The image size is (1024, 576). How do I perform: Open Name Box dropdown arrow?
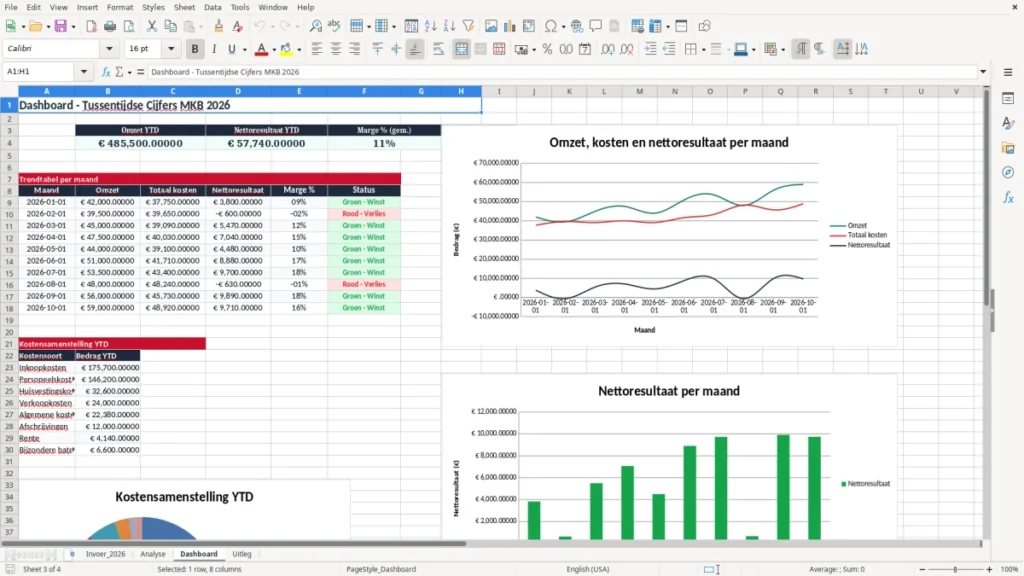[84, 72]
